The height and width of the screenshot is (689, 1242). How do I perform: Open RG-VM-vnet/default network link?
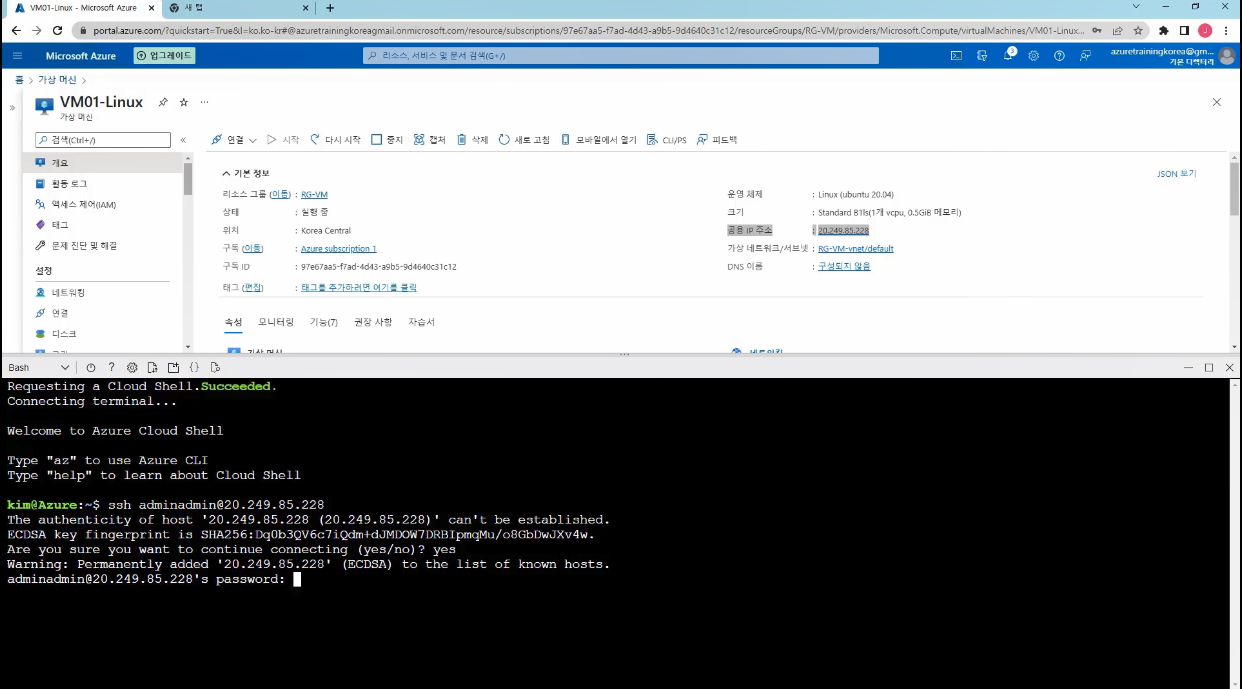[x=855, y=248]
